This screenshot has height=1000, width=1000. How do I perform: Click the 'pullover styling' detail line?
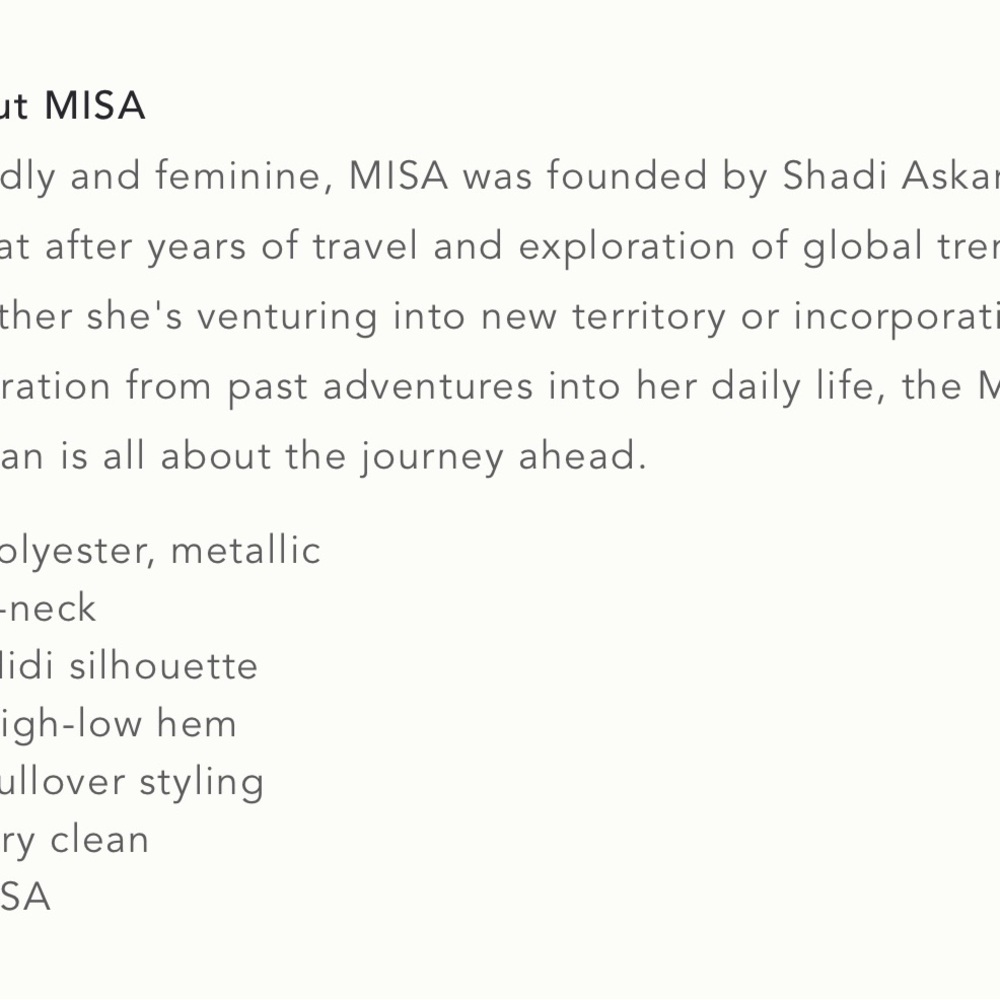pos(131,781)
